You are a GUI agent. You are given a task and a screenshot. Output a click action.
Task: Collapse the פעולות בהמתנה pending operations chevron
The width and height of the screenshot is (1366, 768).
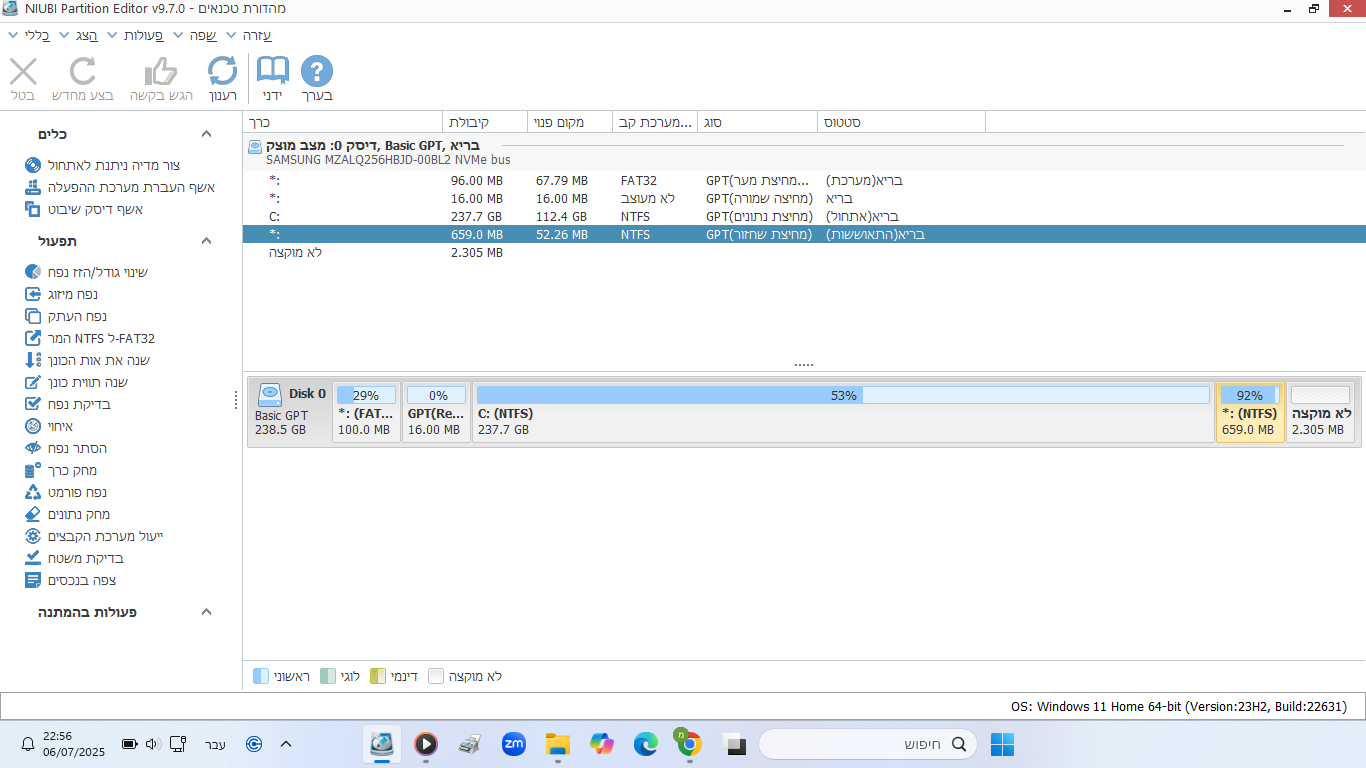[207, 612]
